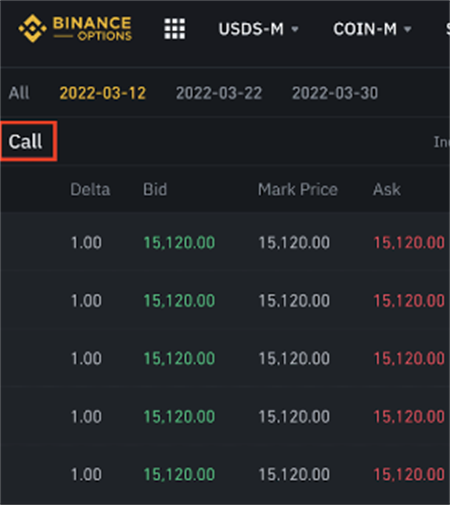Click the Ask column header

point(387,189)
